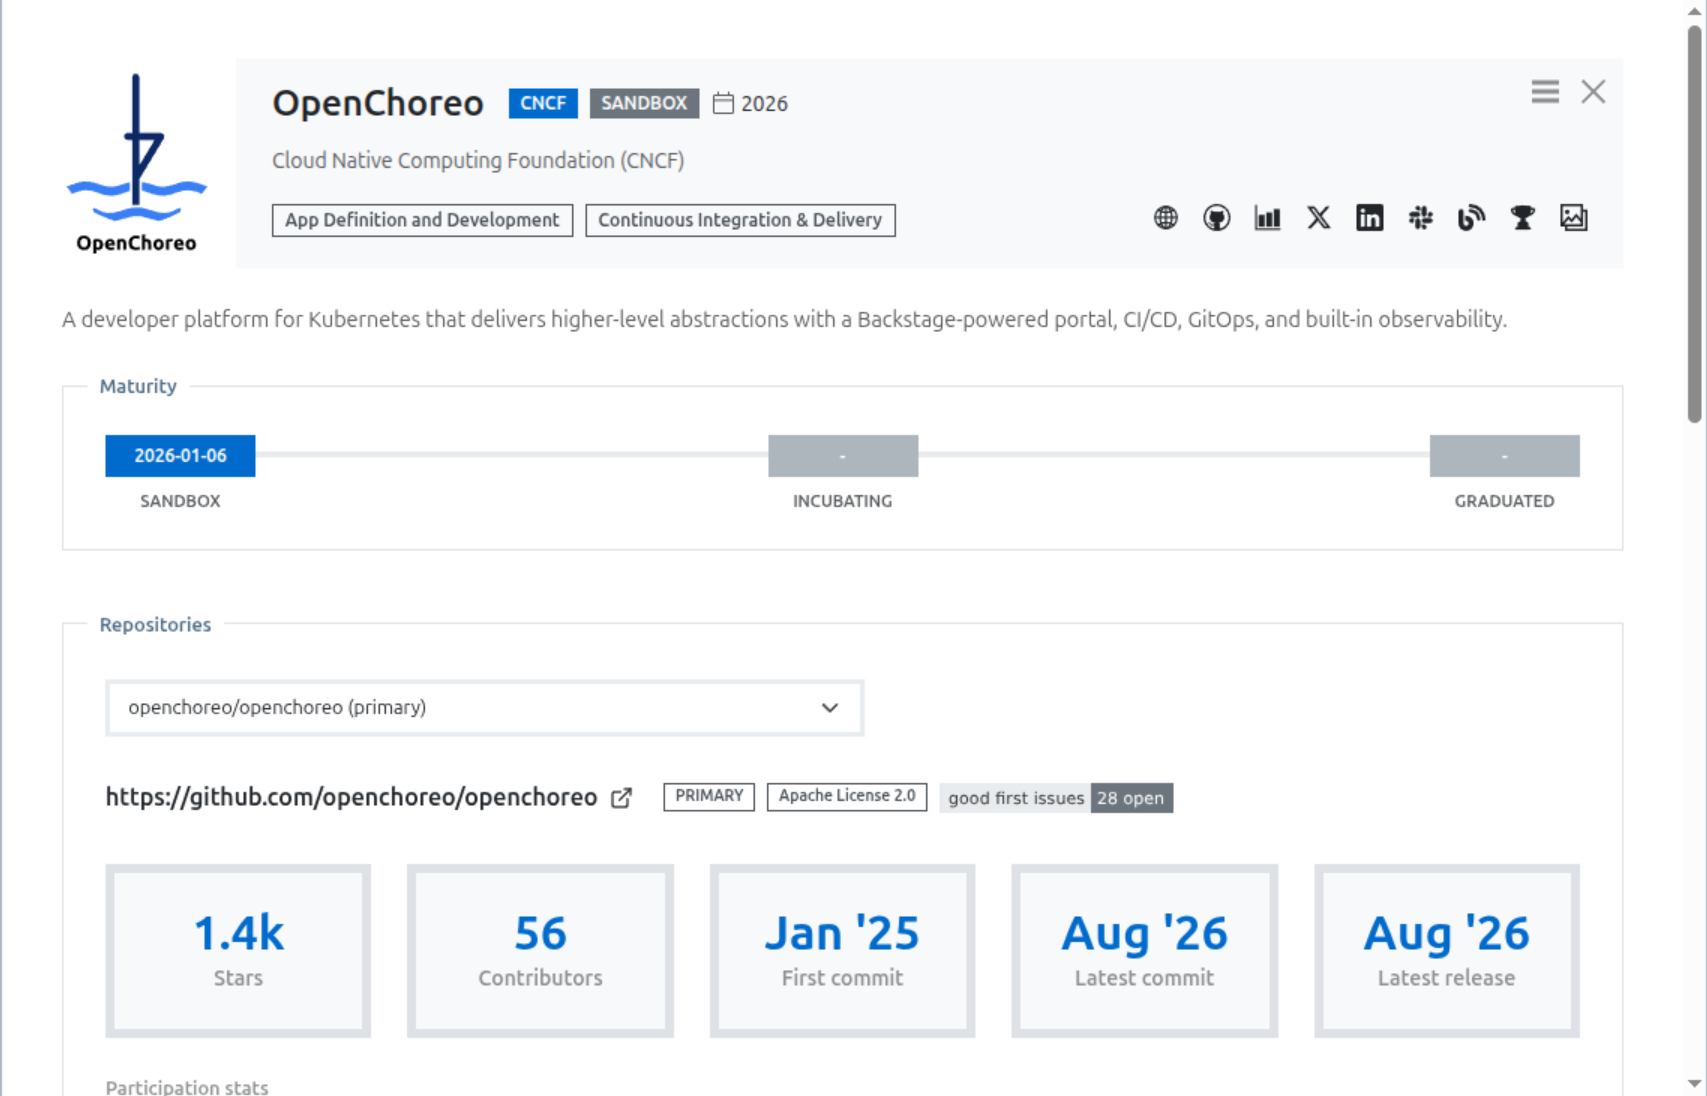
Task: Expand the openchoreo/openchoreo repository dropdown
Action: coord(484,708)
